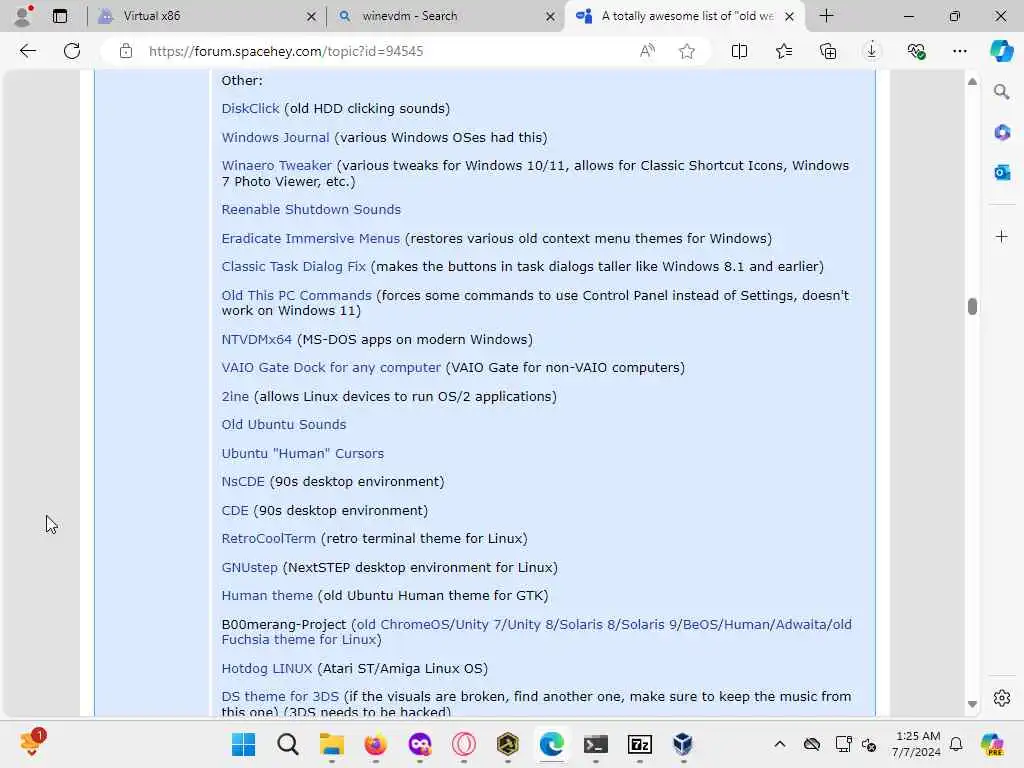Open sidebar settings gear
1024x768 pixels.
pyautogui.click(x=1002, y=698)
